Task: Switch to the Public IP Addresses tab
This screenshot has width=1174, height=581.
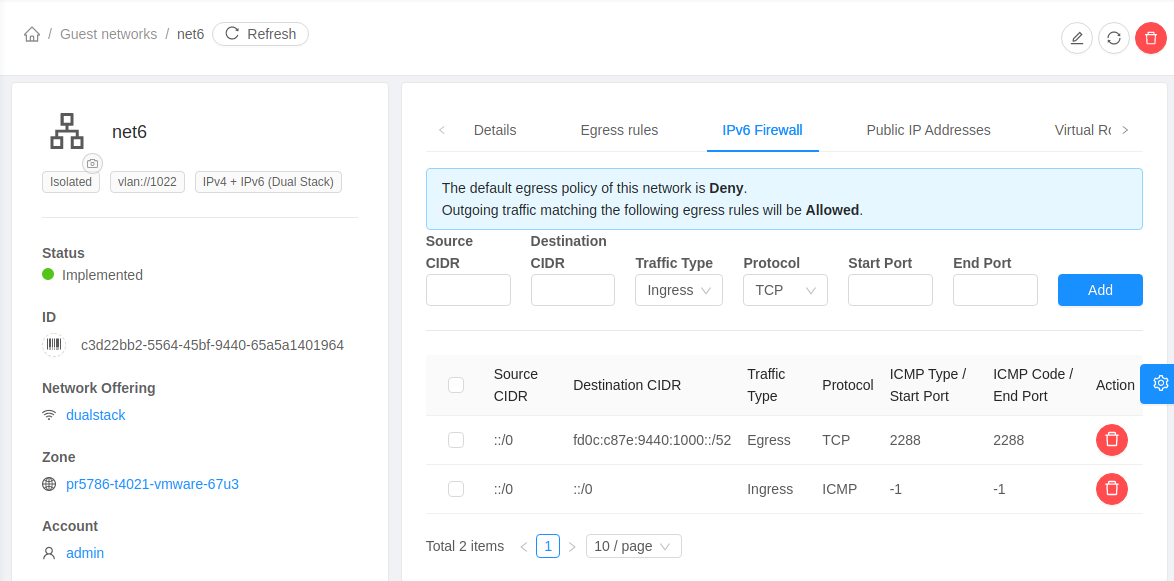Action: click(928, 130)
